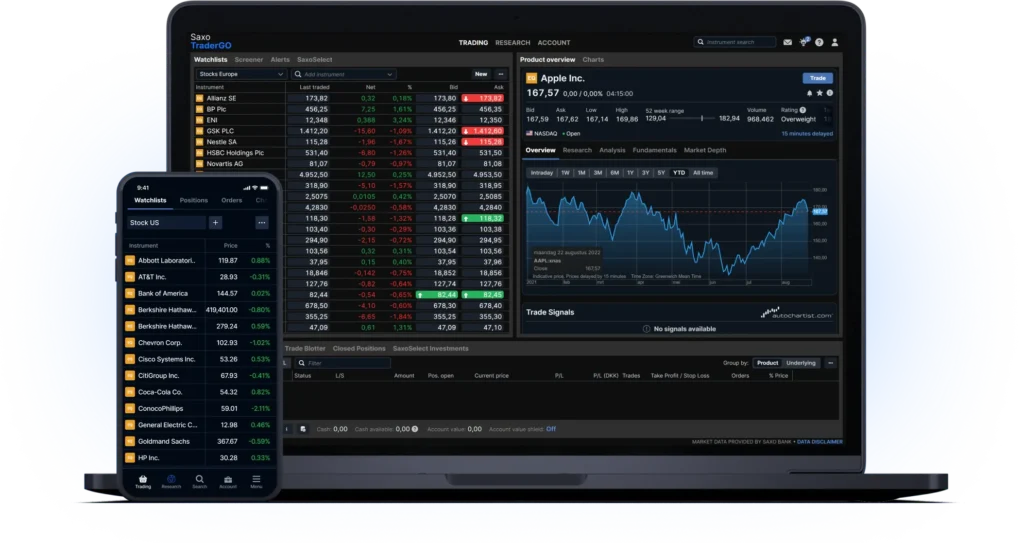1024x543 pixels.
Task: Click the blue Trade button
Action: coord(818,78)
